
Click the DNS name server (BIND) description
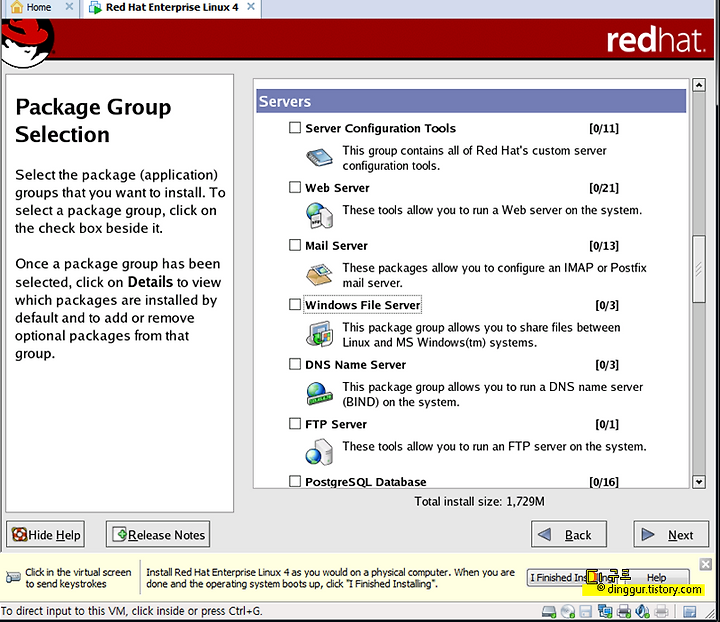(x=492, y=394)
